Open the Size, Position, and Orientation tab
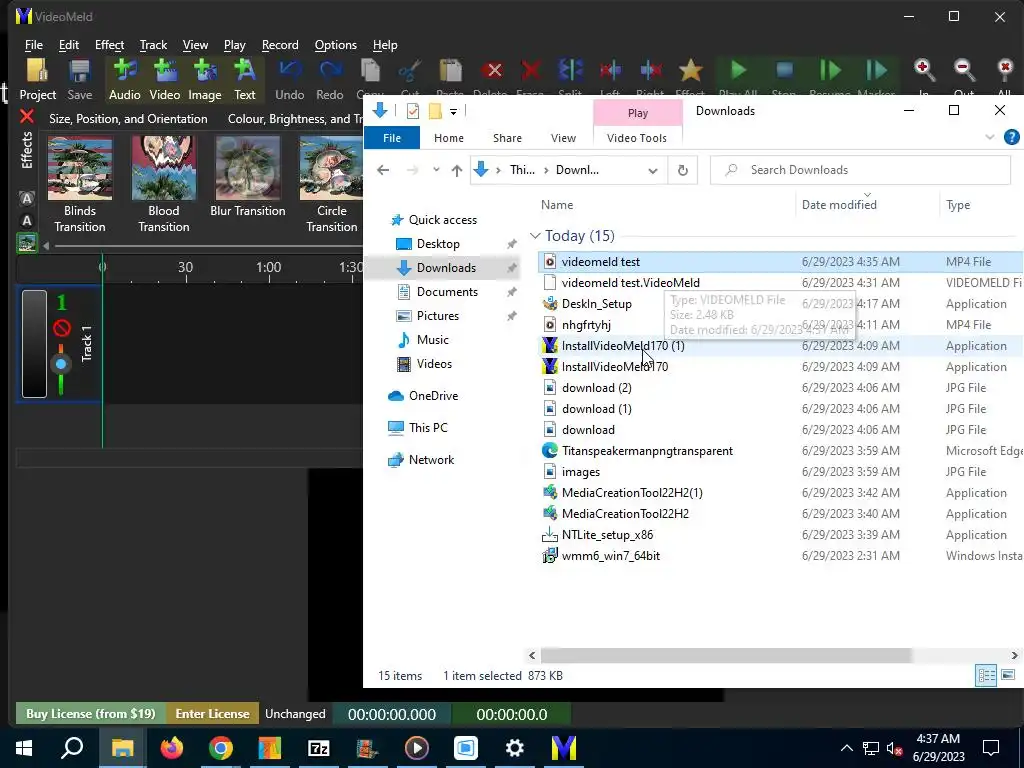 (128, 119)
